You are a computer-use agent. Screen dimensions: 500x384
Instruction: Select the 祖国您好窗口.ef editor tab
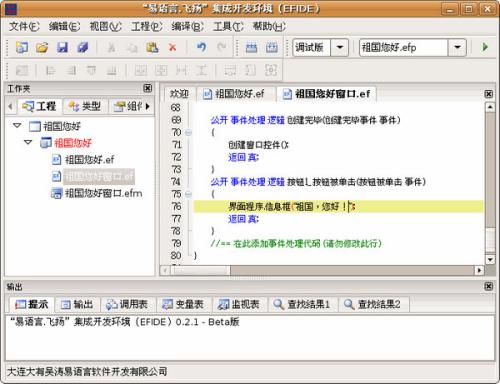(327, 94)
